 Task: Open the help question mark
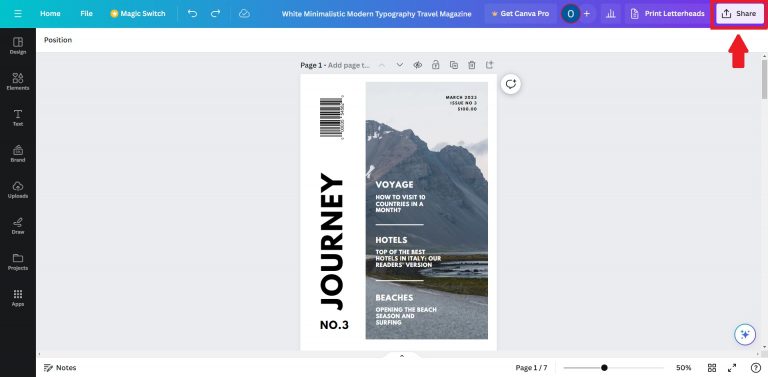[755, 368]
